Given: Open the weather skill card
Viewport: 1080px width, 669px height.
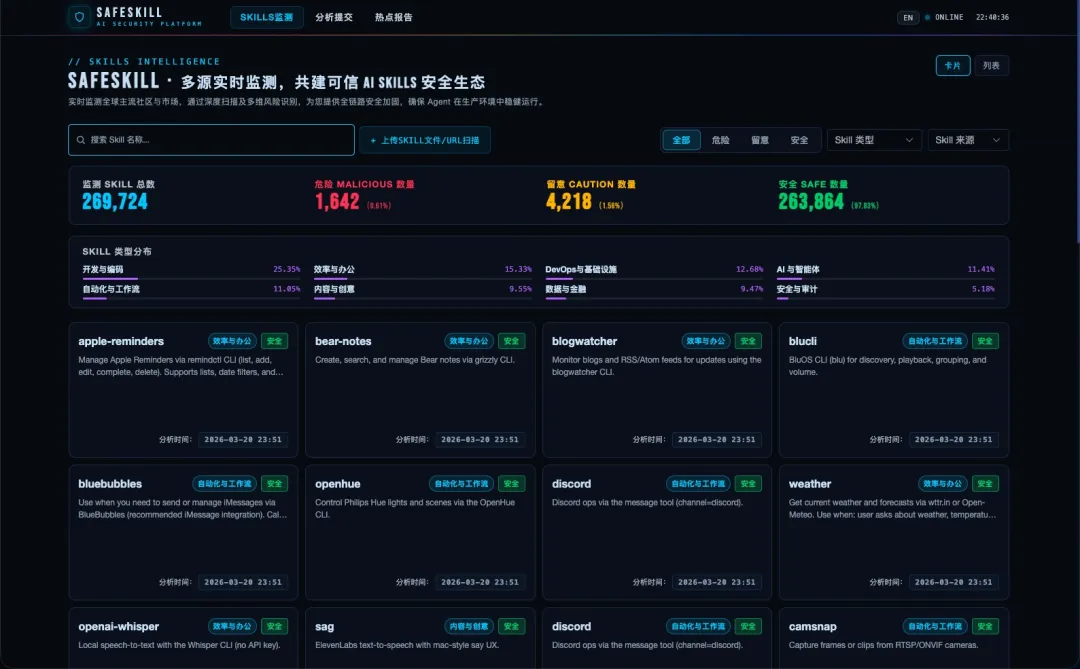Looking at the screenshot, I should click(894, 533).
